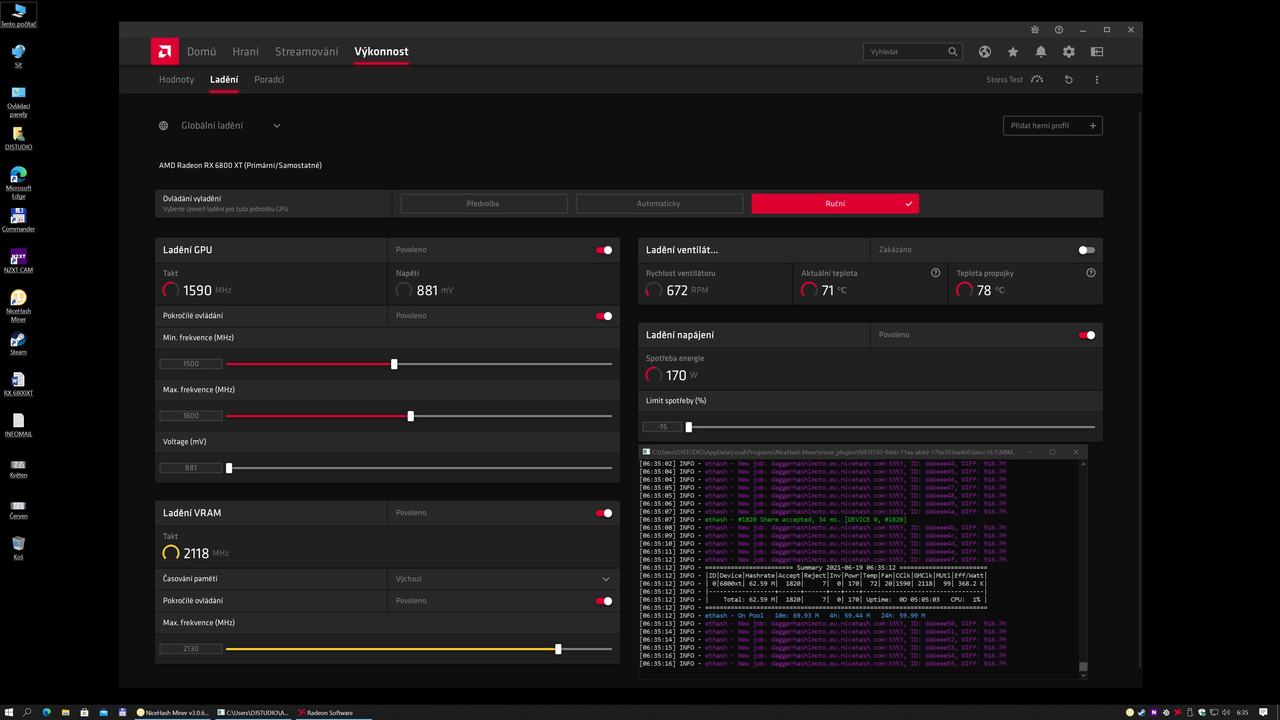1280x720 pixels.
Task: Launch the Stress Test gauge icon
Action: (1037, 79)
